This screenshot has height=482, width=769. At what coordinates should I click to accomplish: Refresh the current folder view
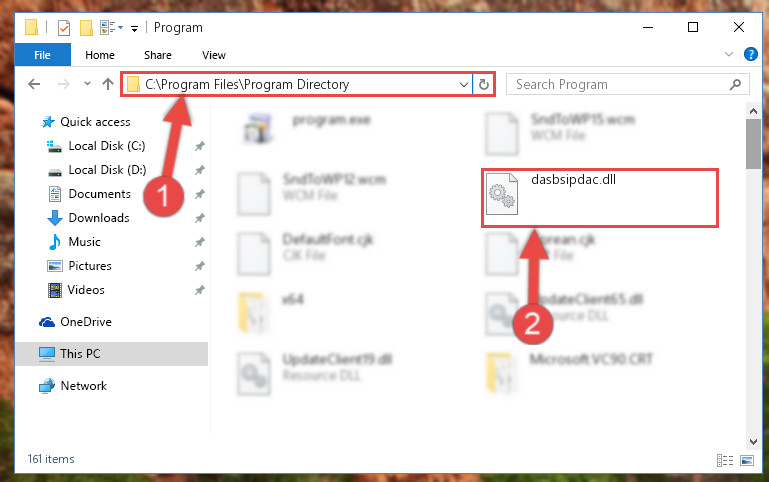pyautogui.click(x=484, y=84)
